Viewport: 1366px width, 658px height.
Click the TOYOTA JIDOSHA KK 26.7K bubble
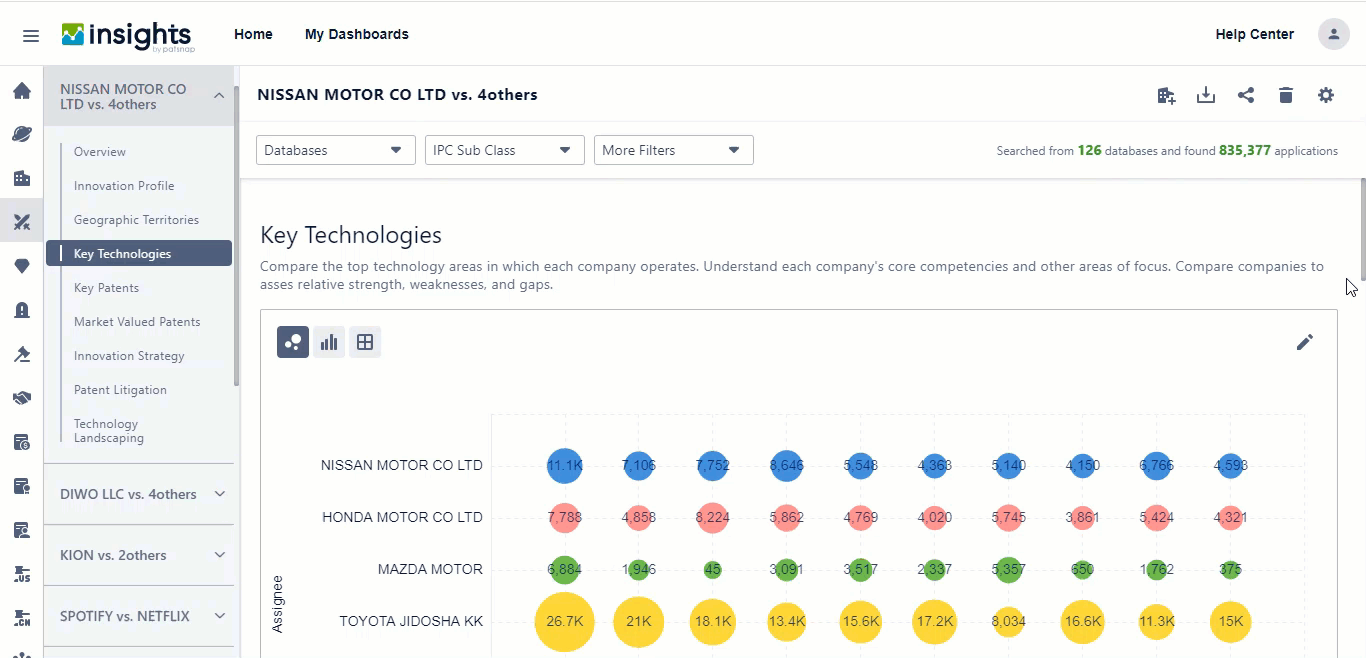click(564, 621)
